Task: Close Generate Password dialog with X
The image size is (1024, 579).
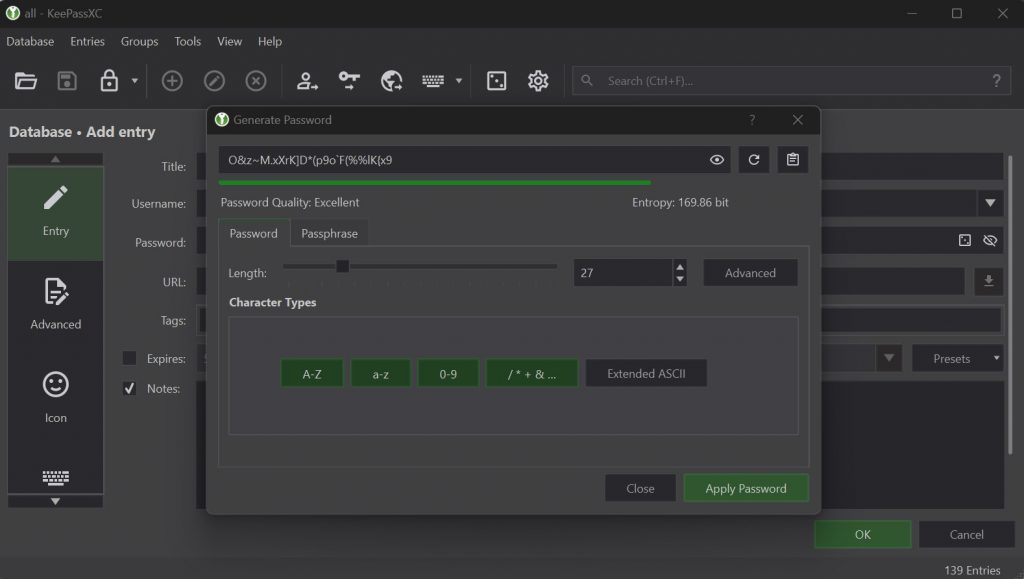Action: click(x=797, y=120)
